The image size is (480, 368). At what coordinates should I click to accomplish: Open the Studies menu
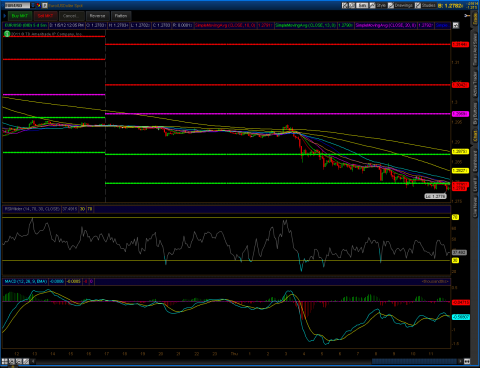pyautogui.click(x=429, y=5)
